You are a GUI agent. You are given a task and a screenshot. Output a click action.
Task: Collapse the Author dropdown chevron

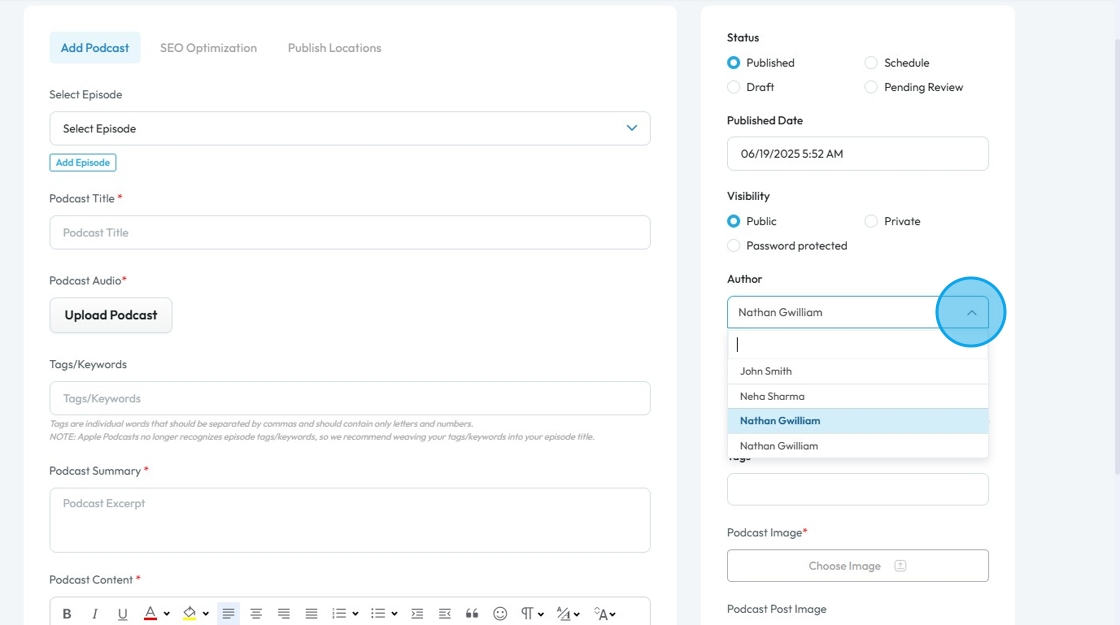pos(971,313)
